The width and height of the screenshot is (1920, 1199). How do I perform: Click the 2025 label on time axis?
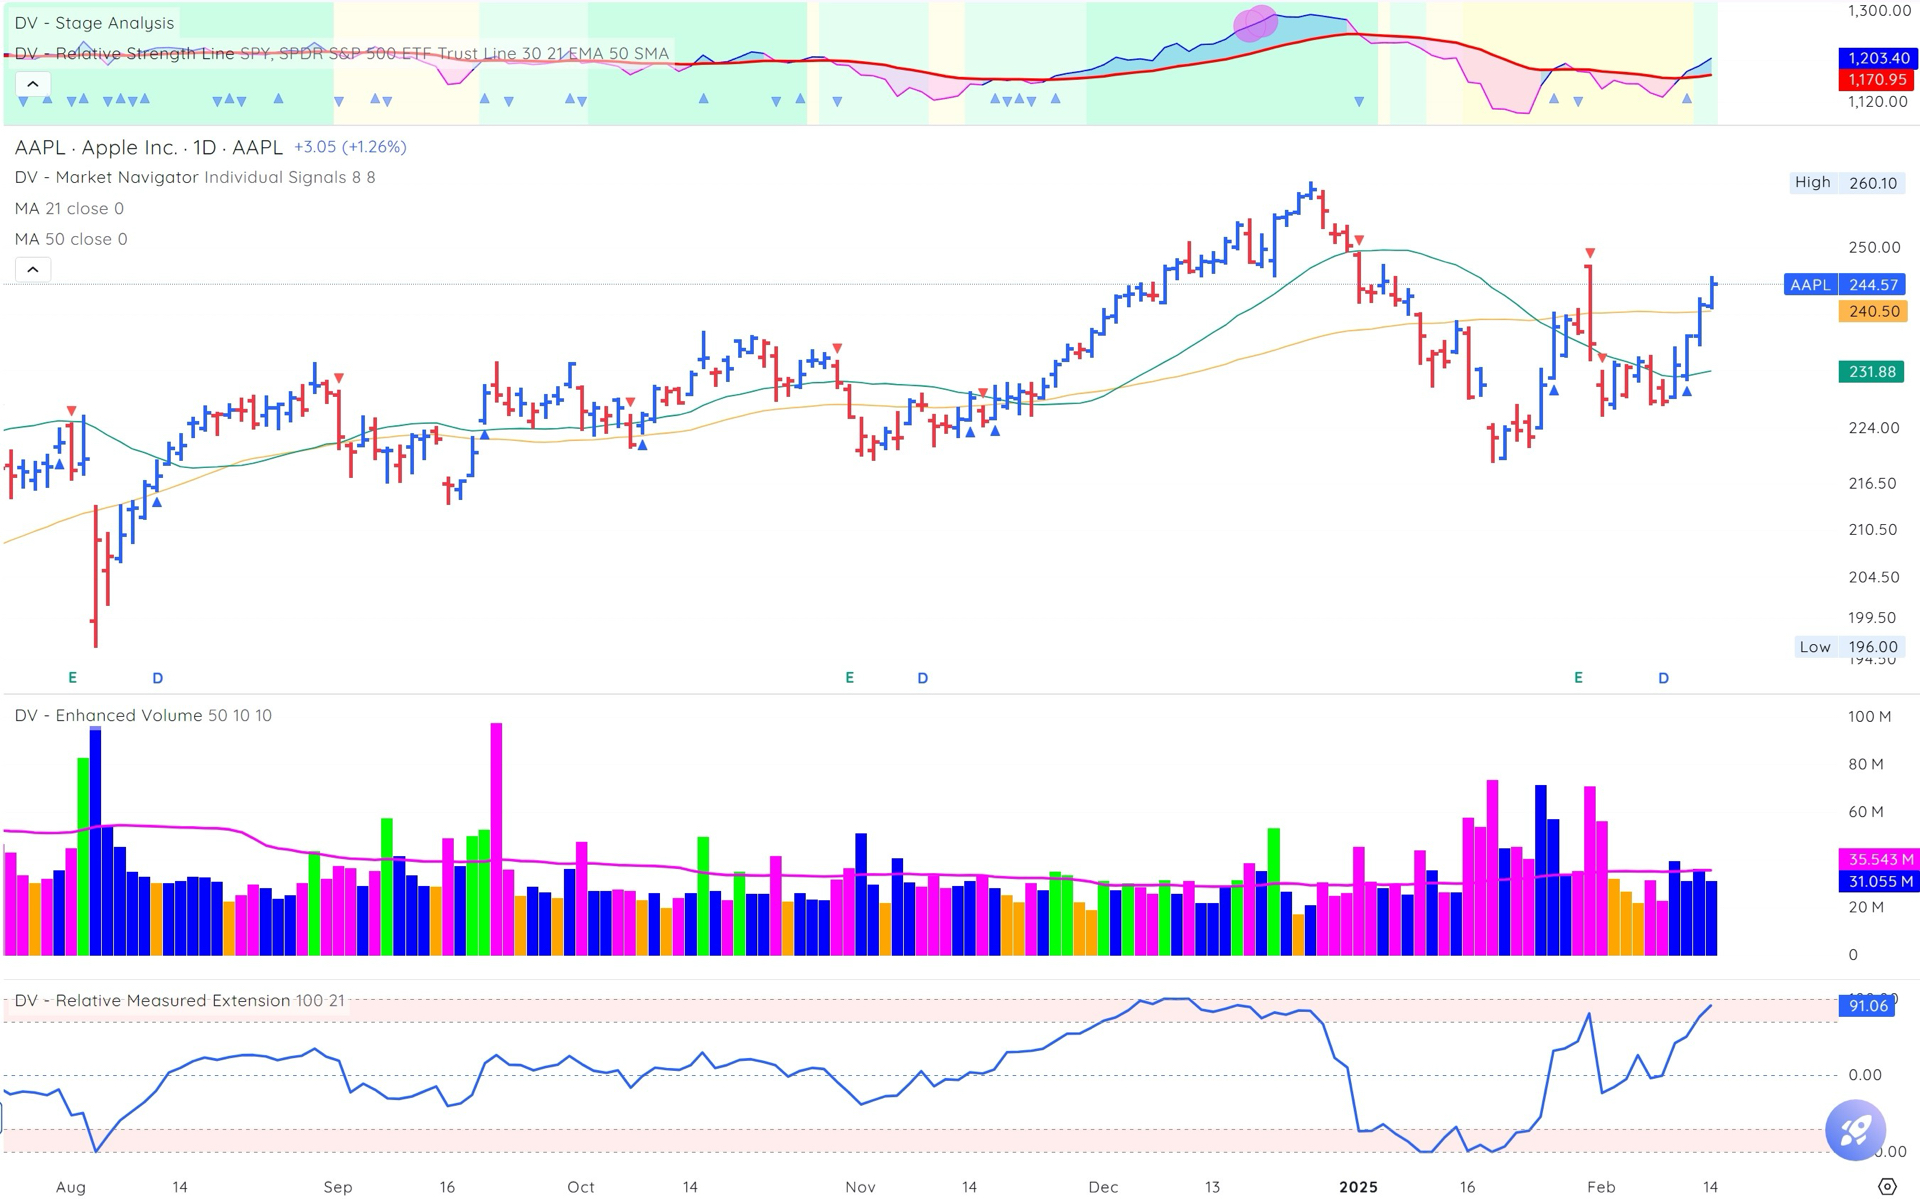[1357, 1187]
